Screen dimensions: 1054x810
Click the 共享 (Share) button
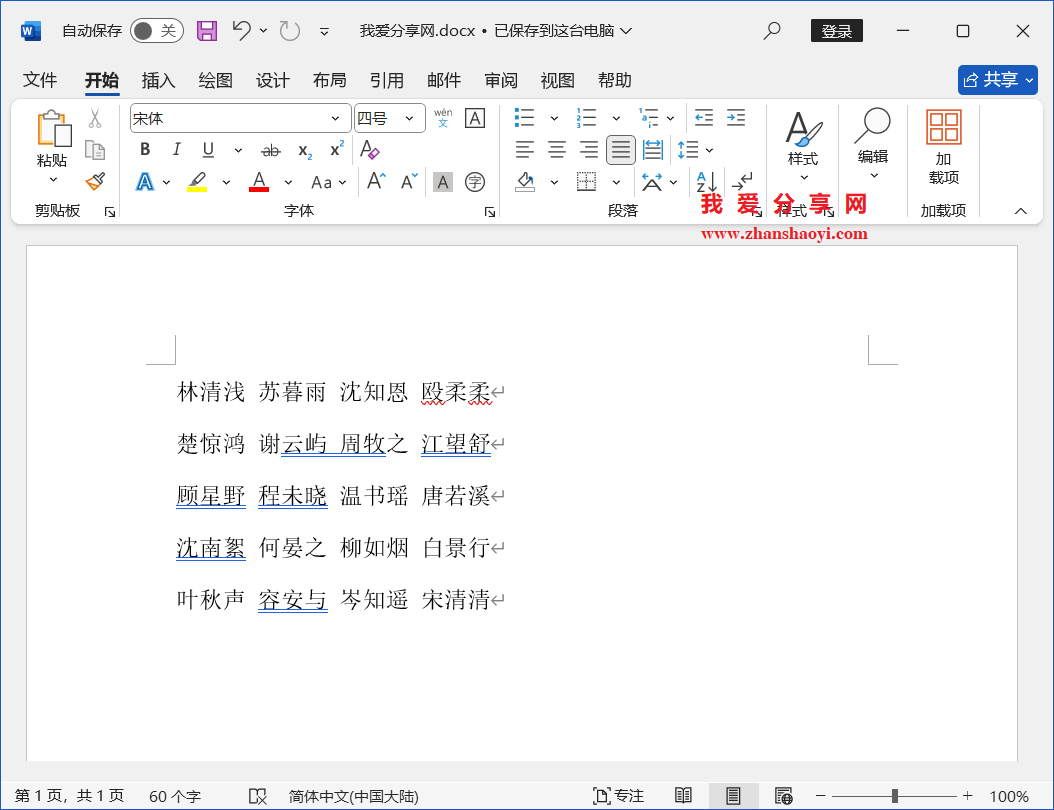[x=998, y=80]
